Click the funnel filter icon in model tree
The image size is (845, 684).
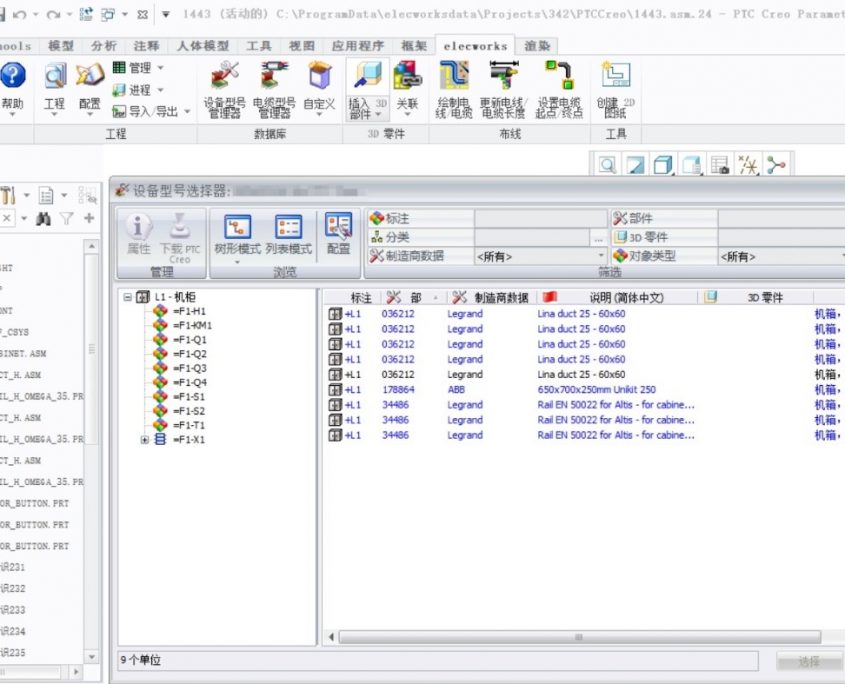click(66, 218)
